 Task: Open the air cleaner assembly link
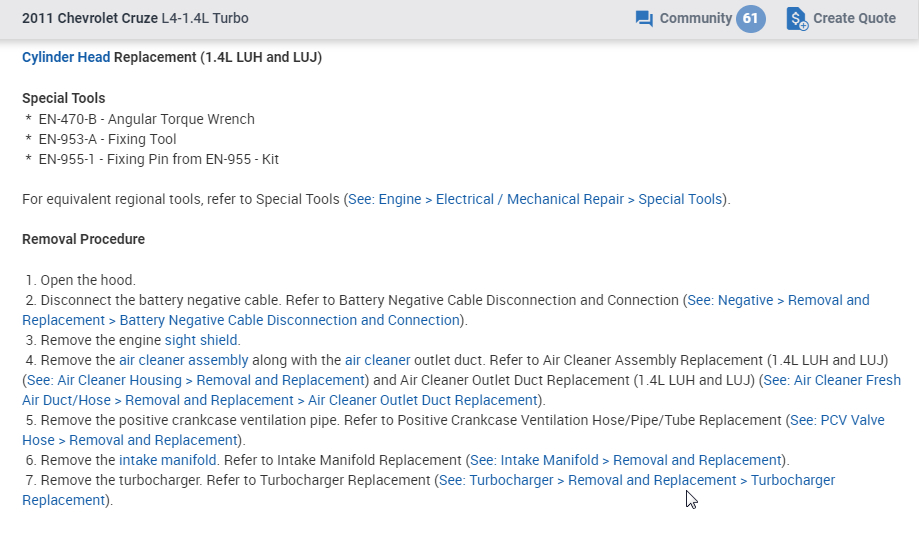click(183, 360)
